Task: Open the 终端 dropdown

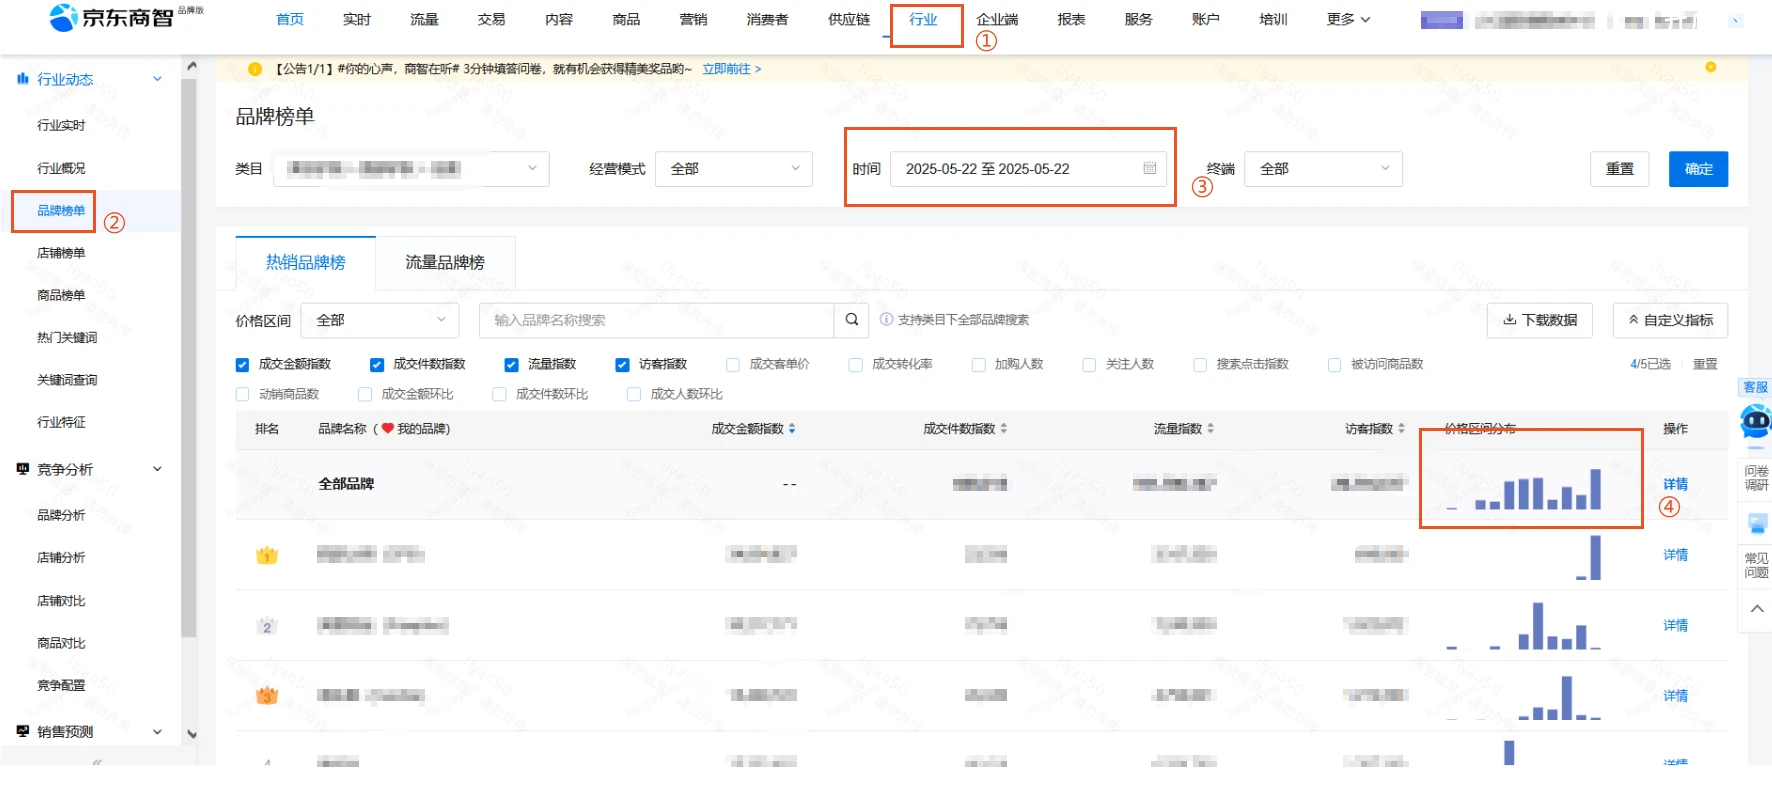Action: (1323, 168)
